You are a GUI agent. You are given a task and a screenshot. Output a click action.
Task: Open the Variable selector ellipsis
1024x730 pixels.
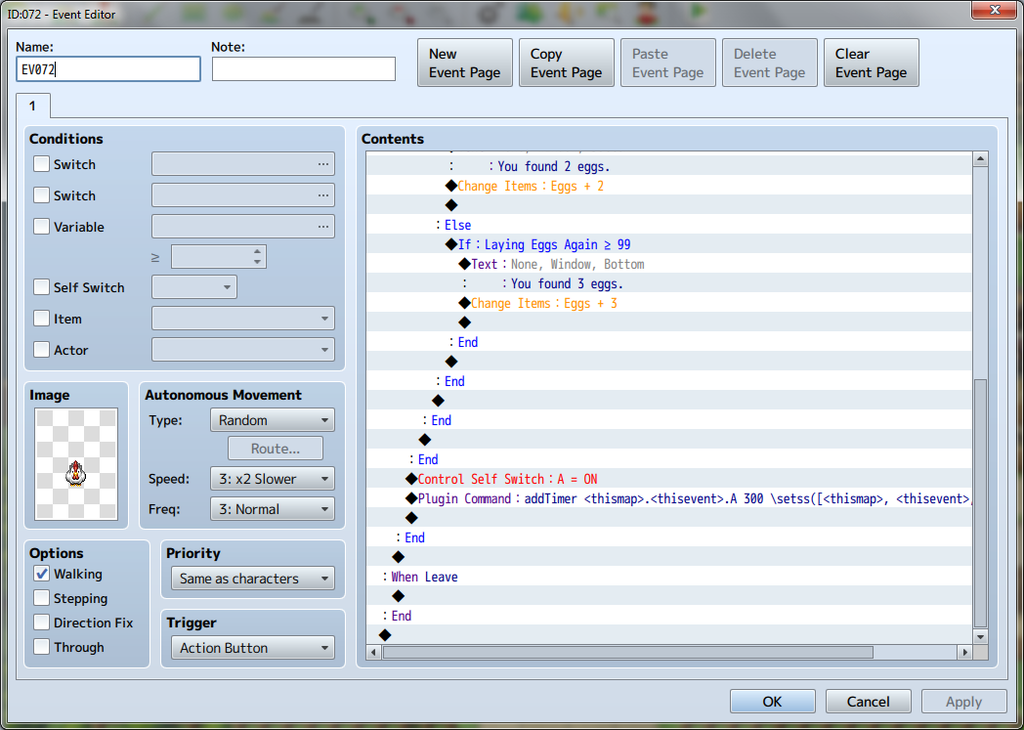(x=322, y=227)
